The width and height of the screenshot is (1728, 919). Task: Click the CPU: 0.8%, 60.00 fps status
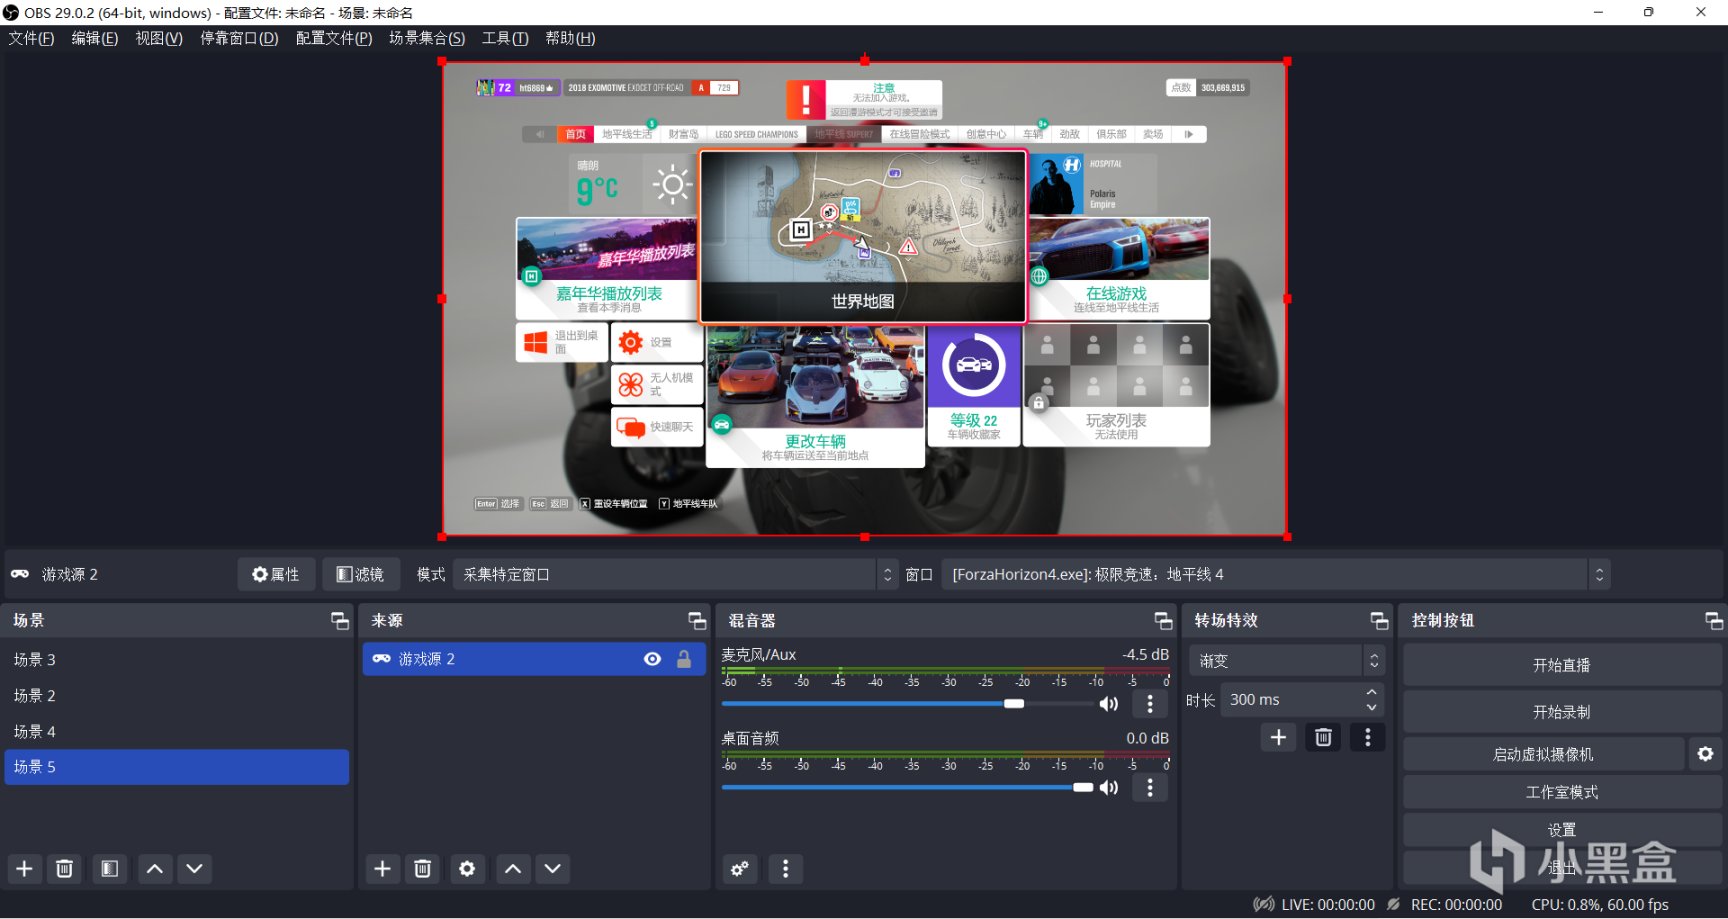tap(1600, 905)
